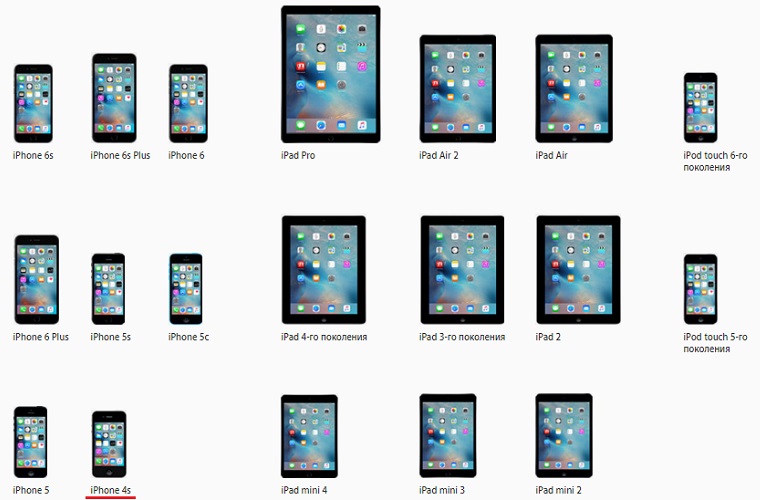Open the iPad Pro device image
Image resolution: width=760 pixels, height=500 pixels.
tap(331, 74)
